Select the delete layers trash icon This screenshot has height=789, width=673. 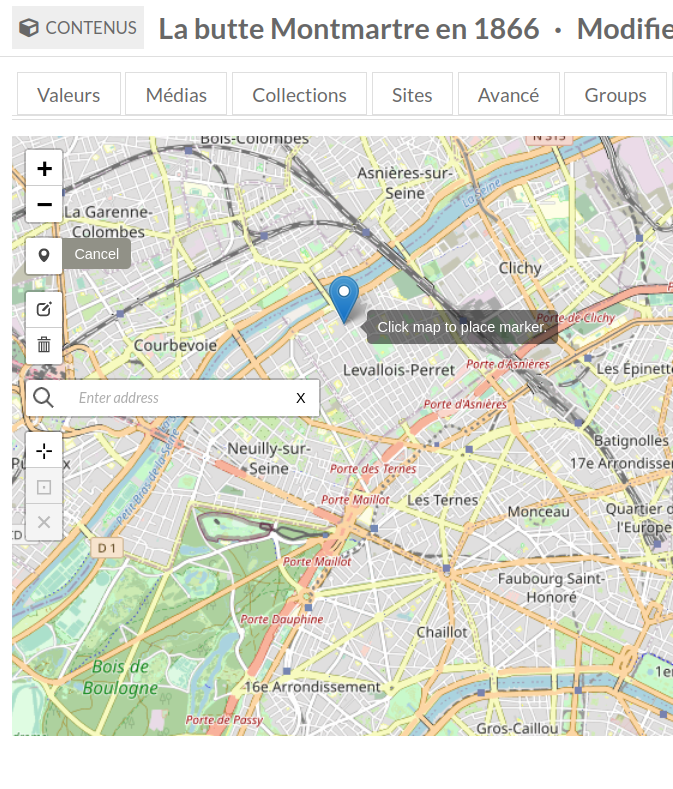point(44,345)
